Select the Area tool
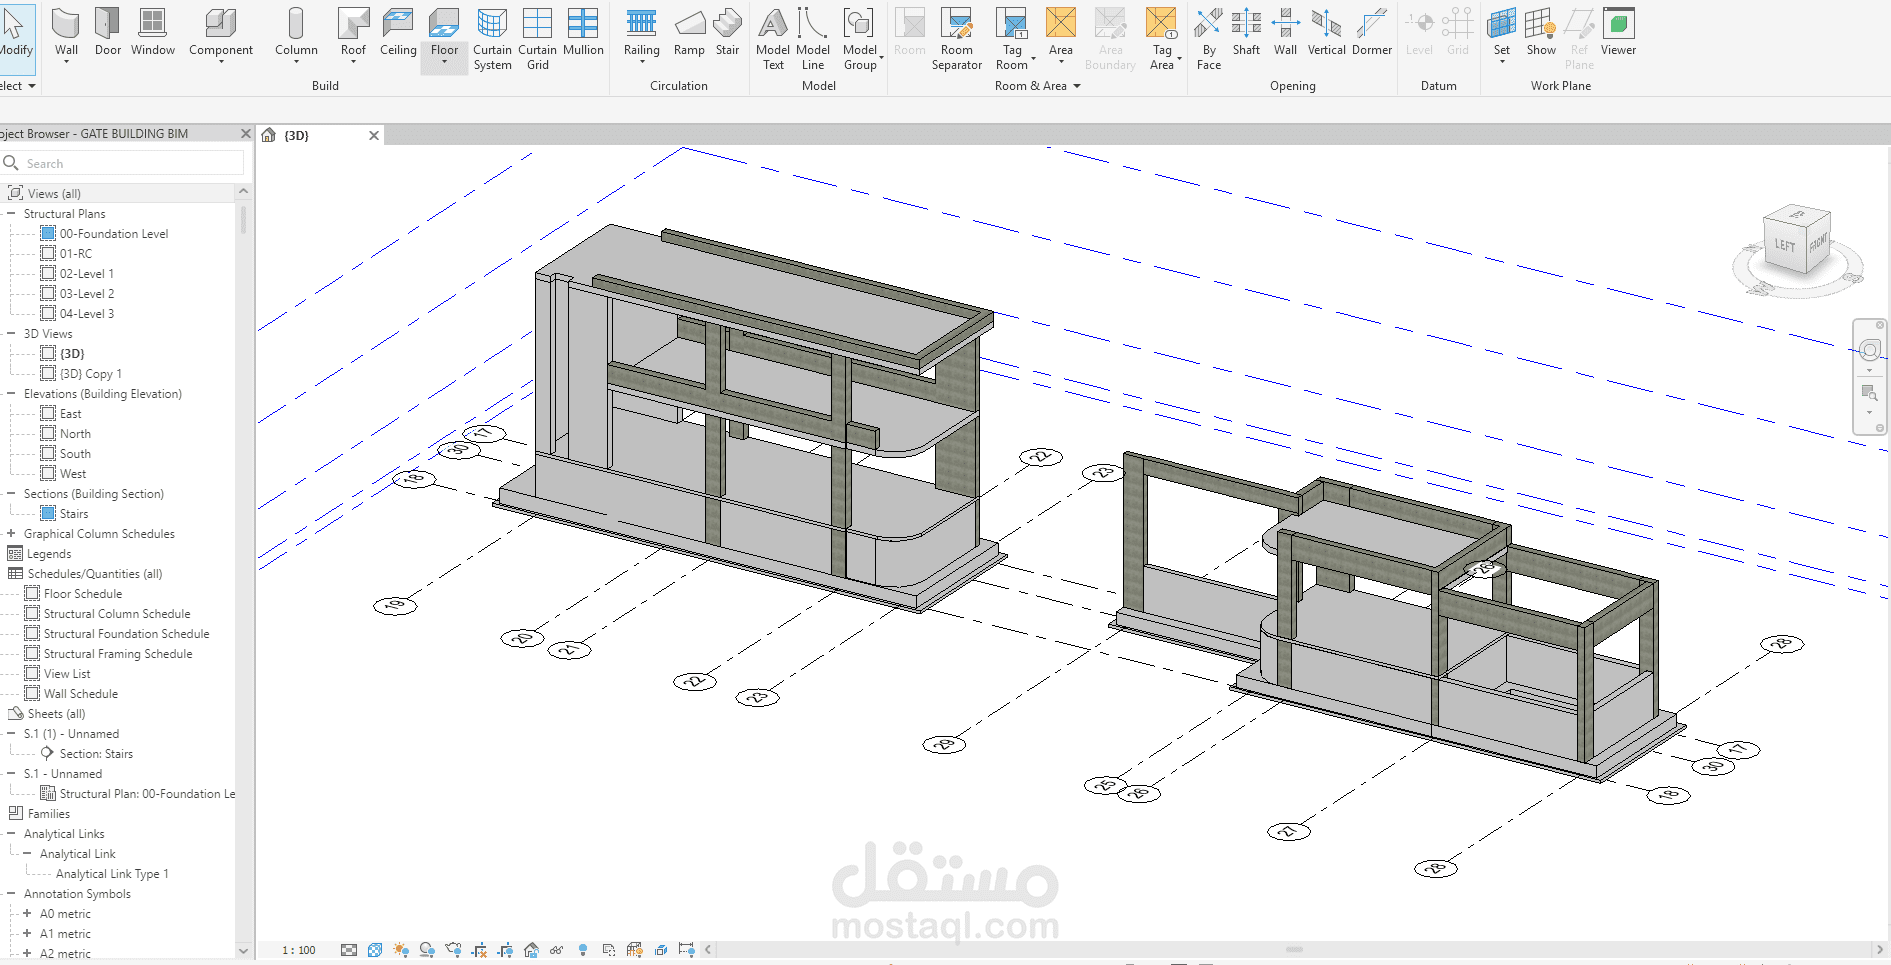Screen dimensions: 1891x965 click(1061, 34)
